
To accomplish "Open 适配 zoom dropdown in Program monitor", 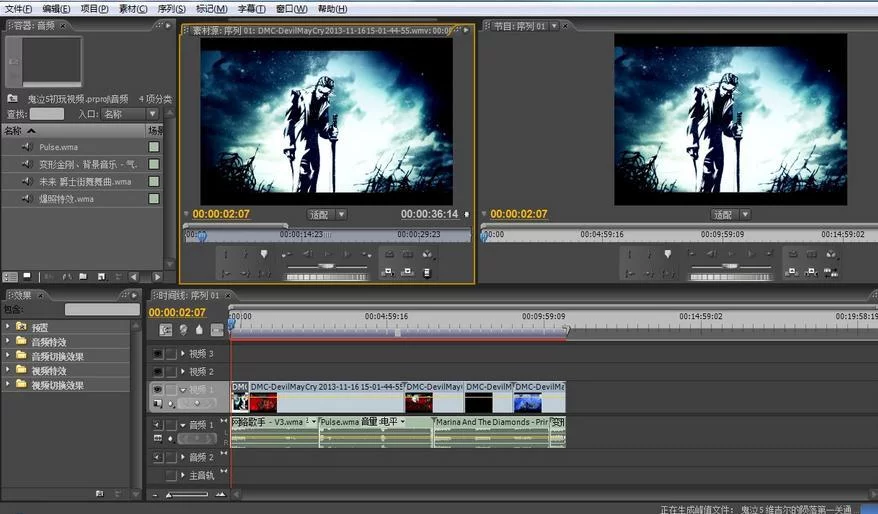I will click(731, 214).
